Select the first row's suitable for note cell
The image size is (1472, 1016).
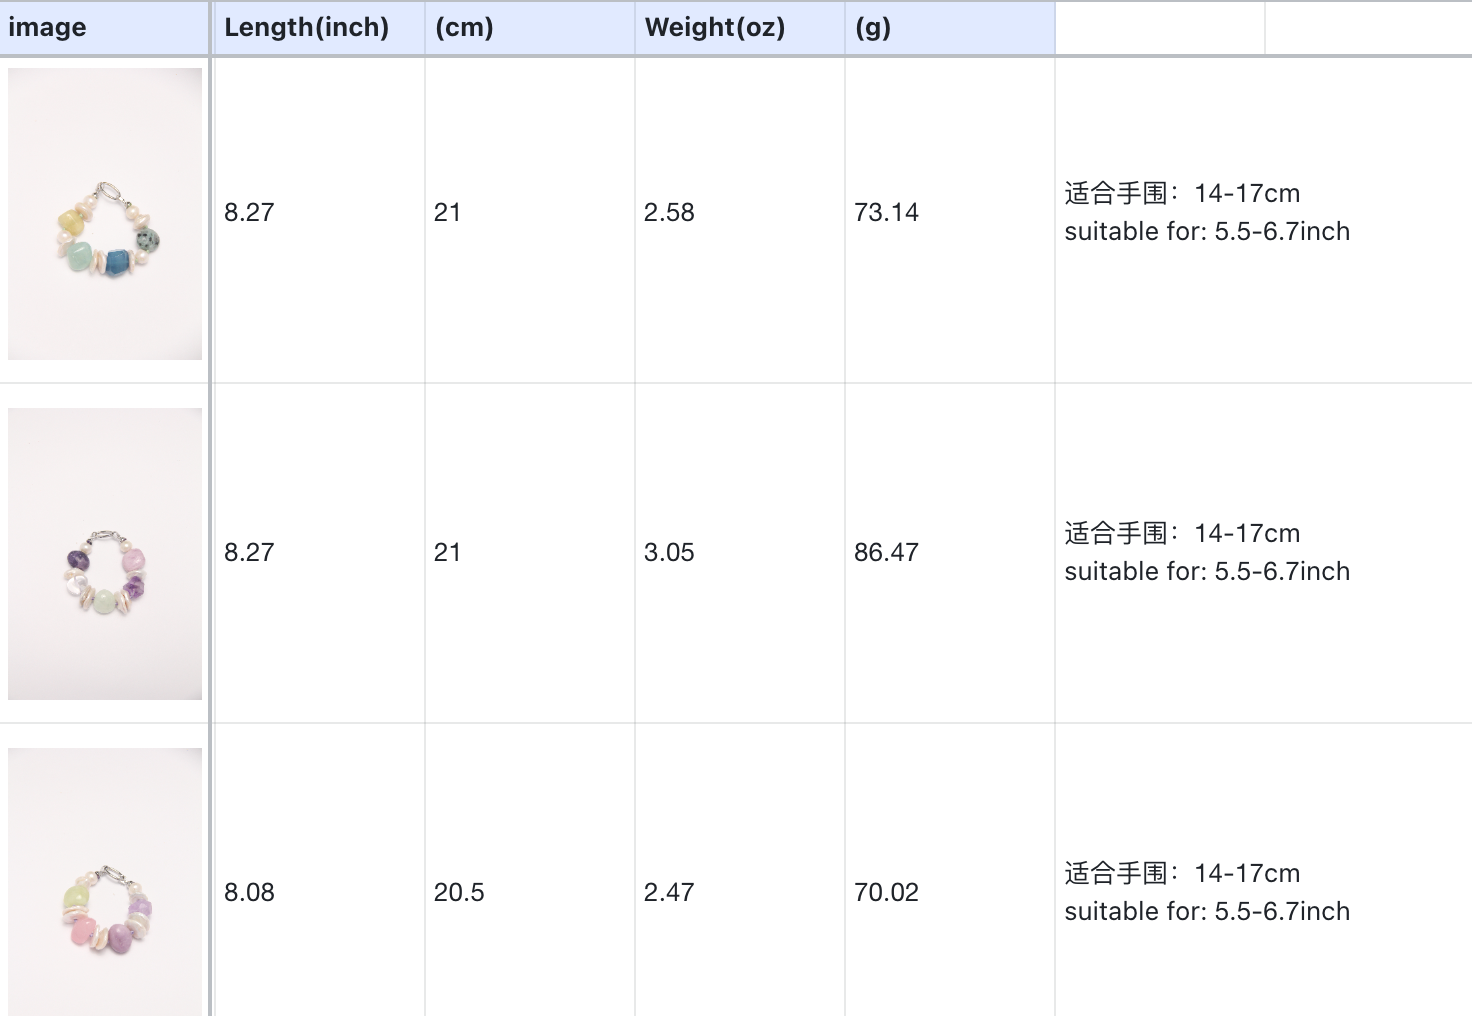pos(1206,212)
